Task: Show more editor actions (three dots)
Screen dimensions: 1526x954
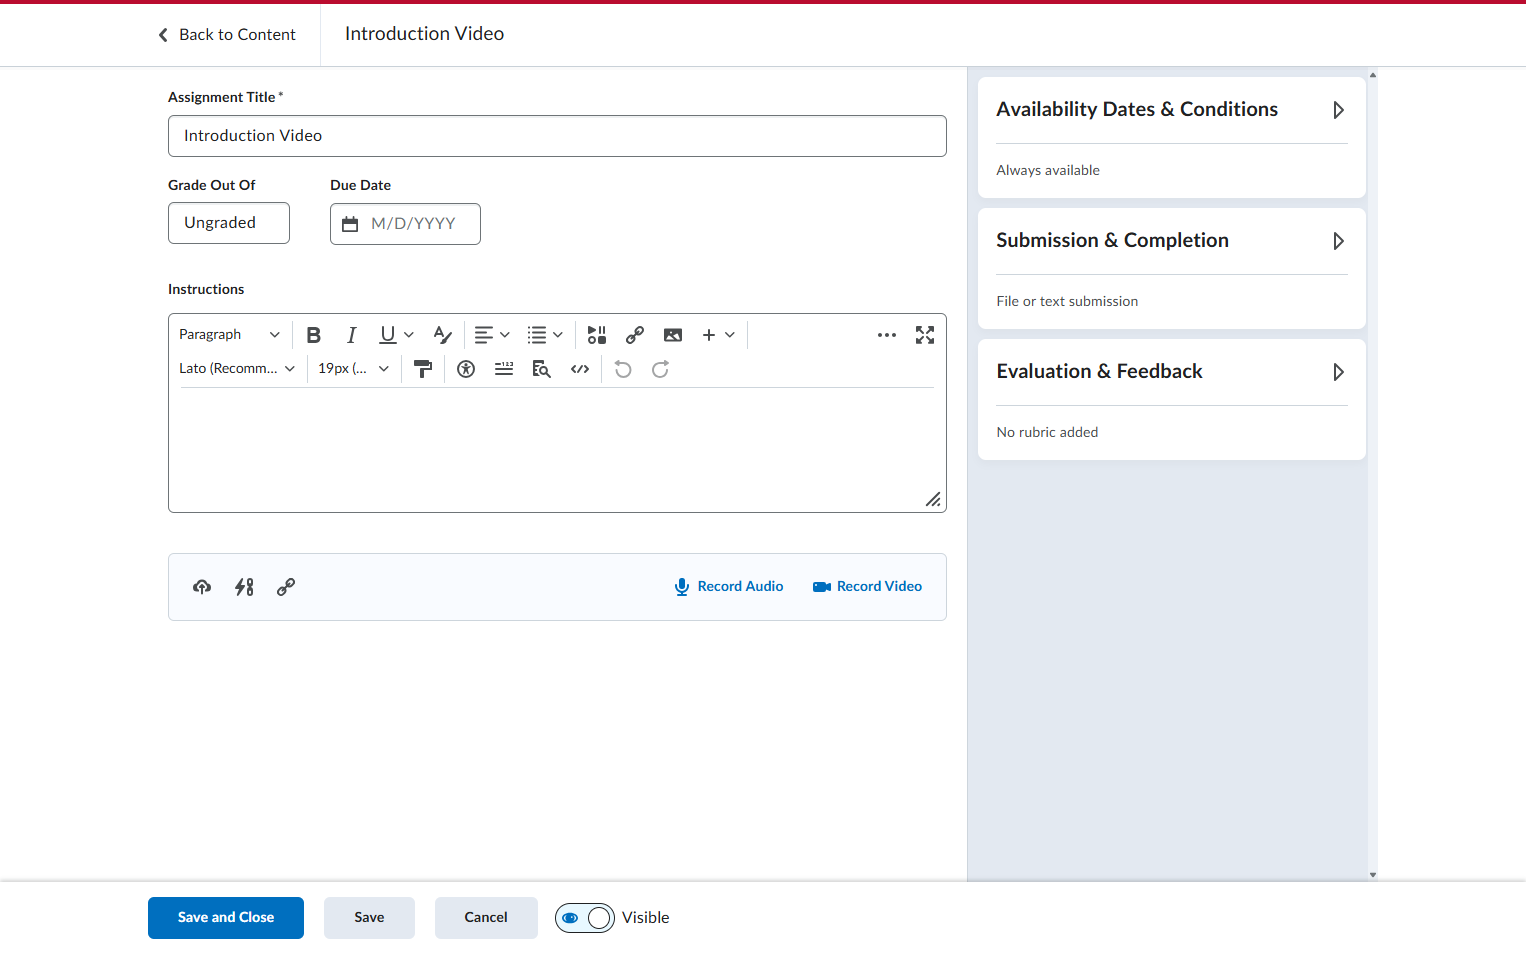Action: (887, 335)
